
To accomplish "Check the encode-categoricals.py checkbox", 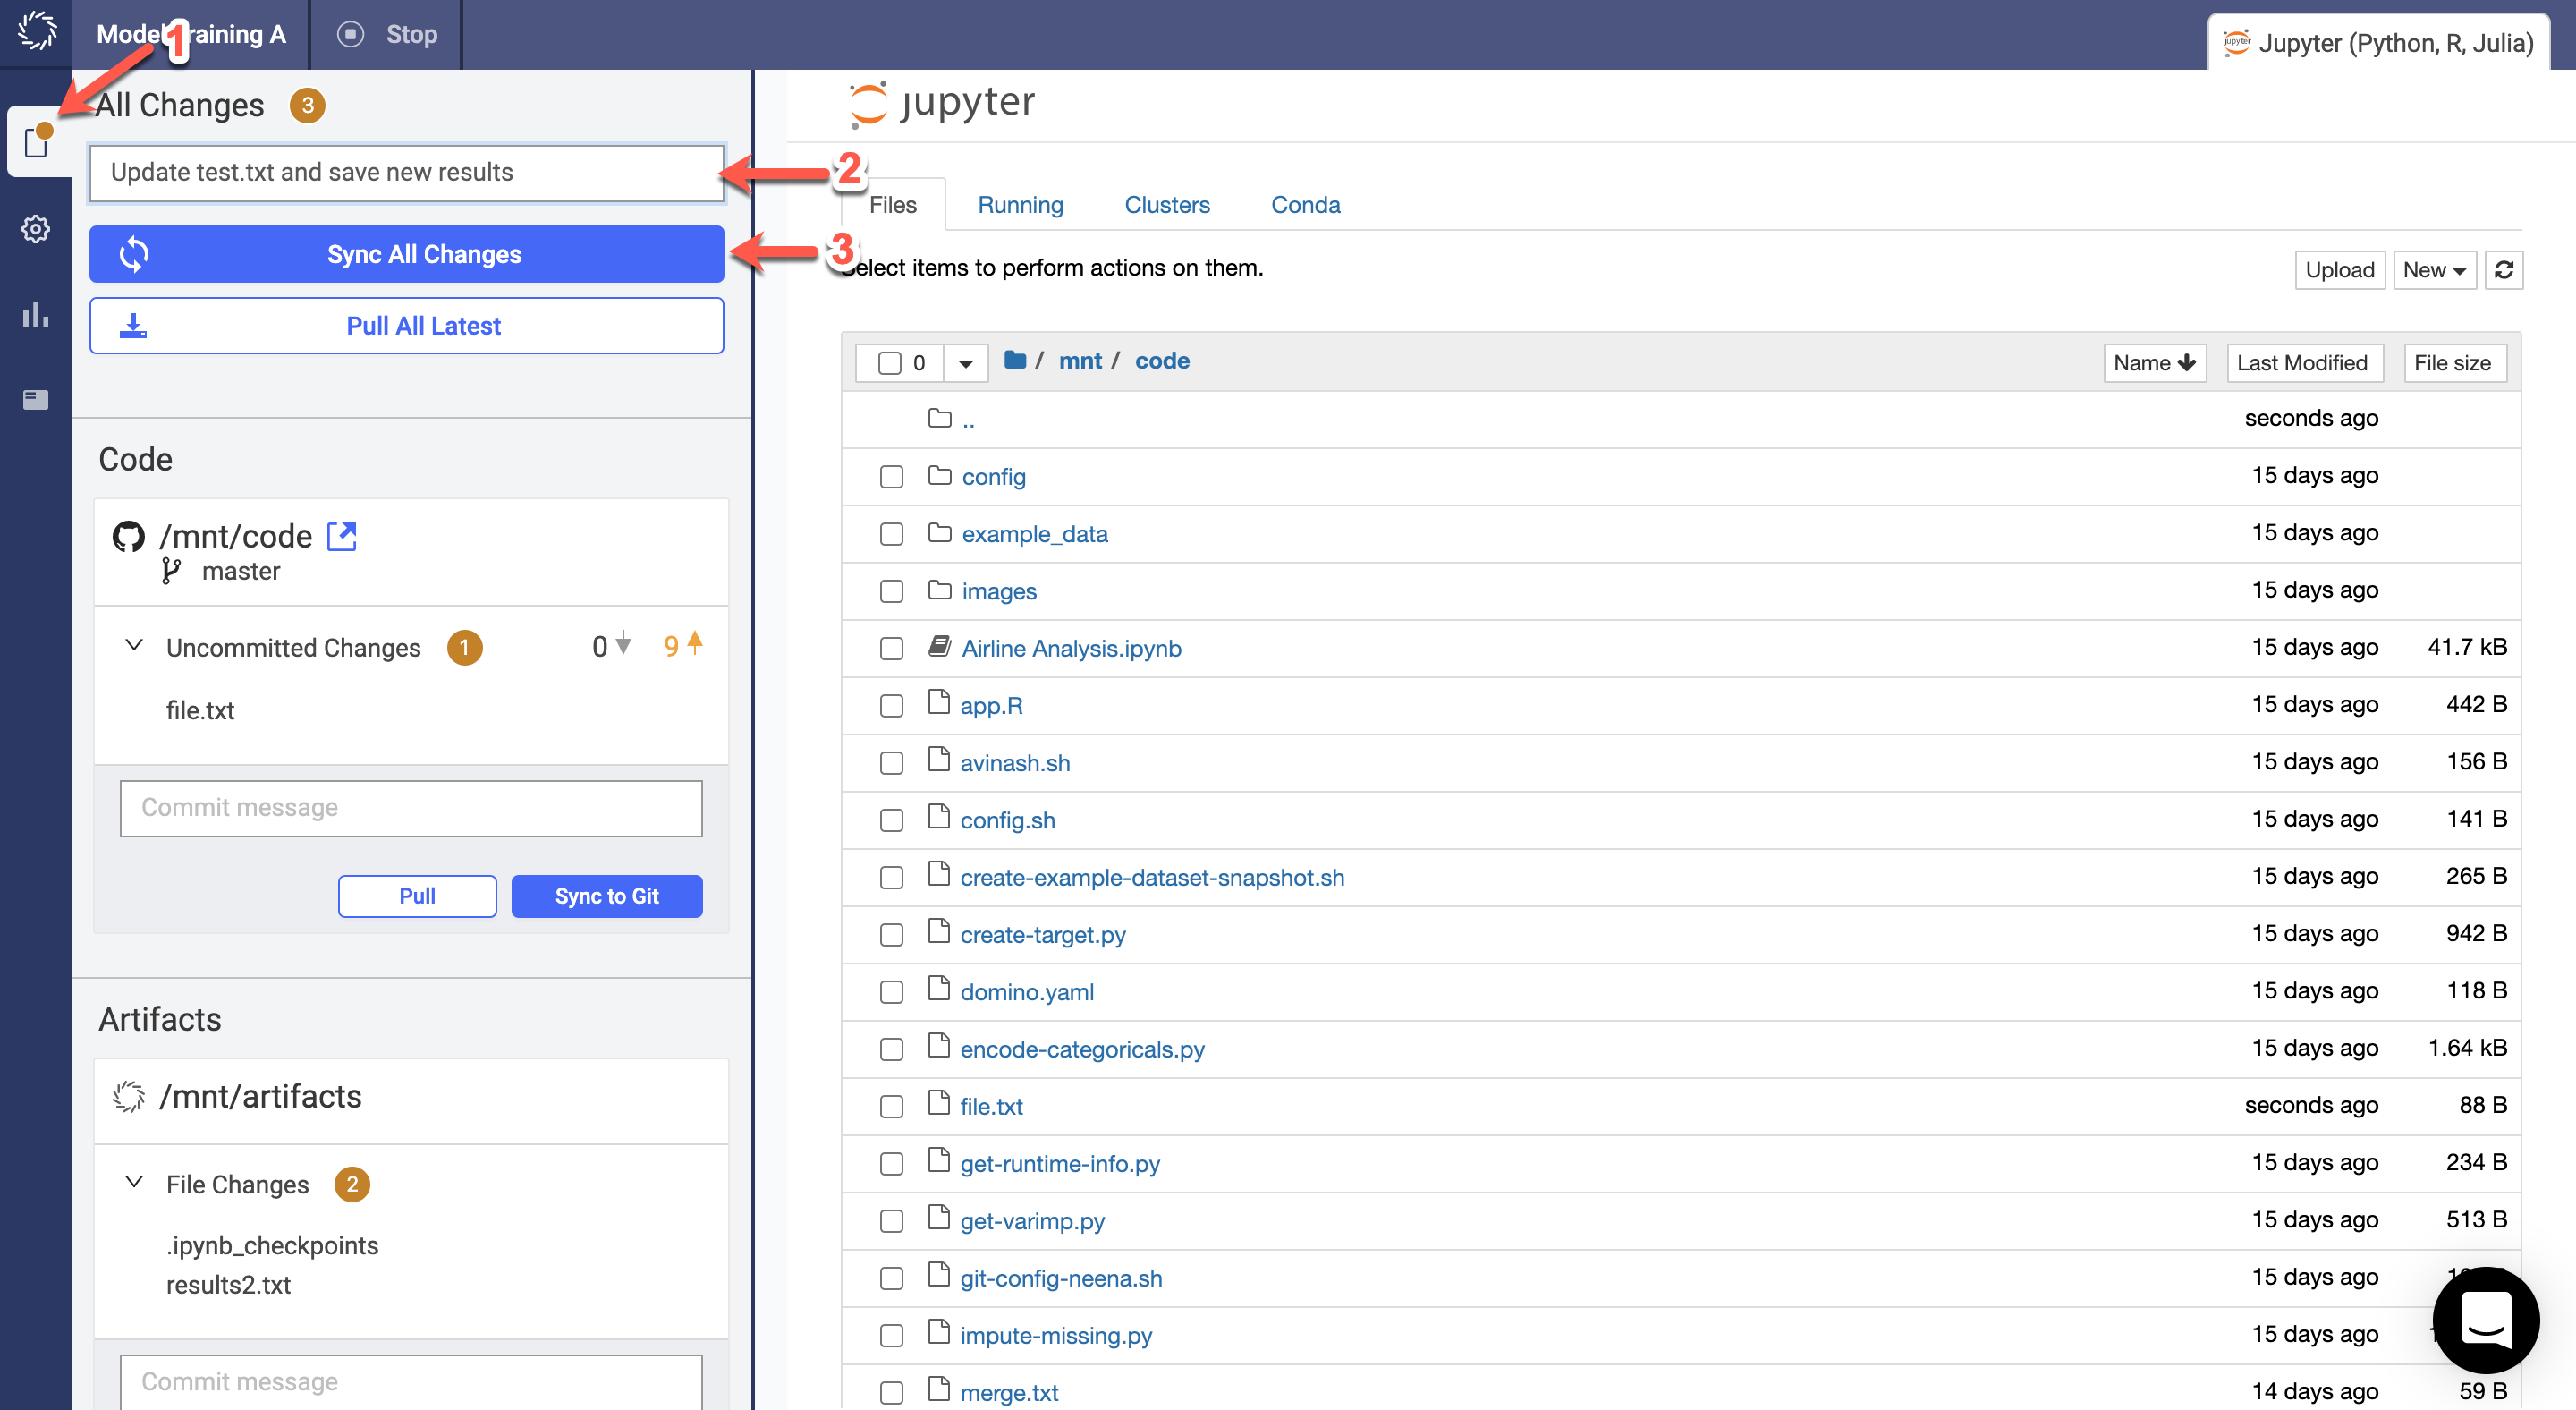I will pos(891,1050).
